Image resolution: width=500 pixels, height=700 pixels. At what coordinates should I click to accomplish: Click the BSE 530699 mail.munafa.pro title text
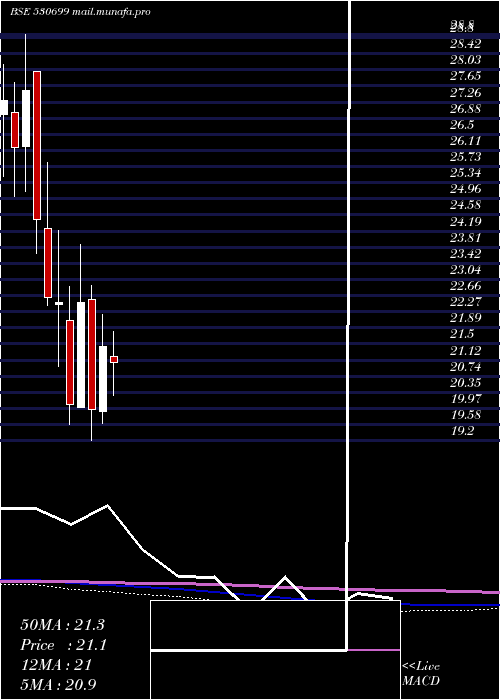[x=80, y=12]
